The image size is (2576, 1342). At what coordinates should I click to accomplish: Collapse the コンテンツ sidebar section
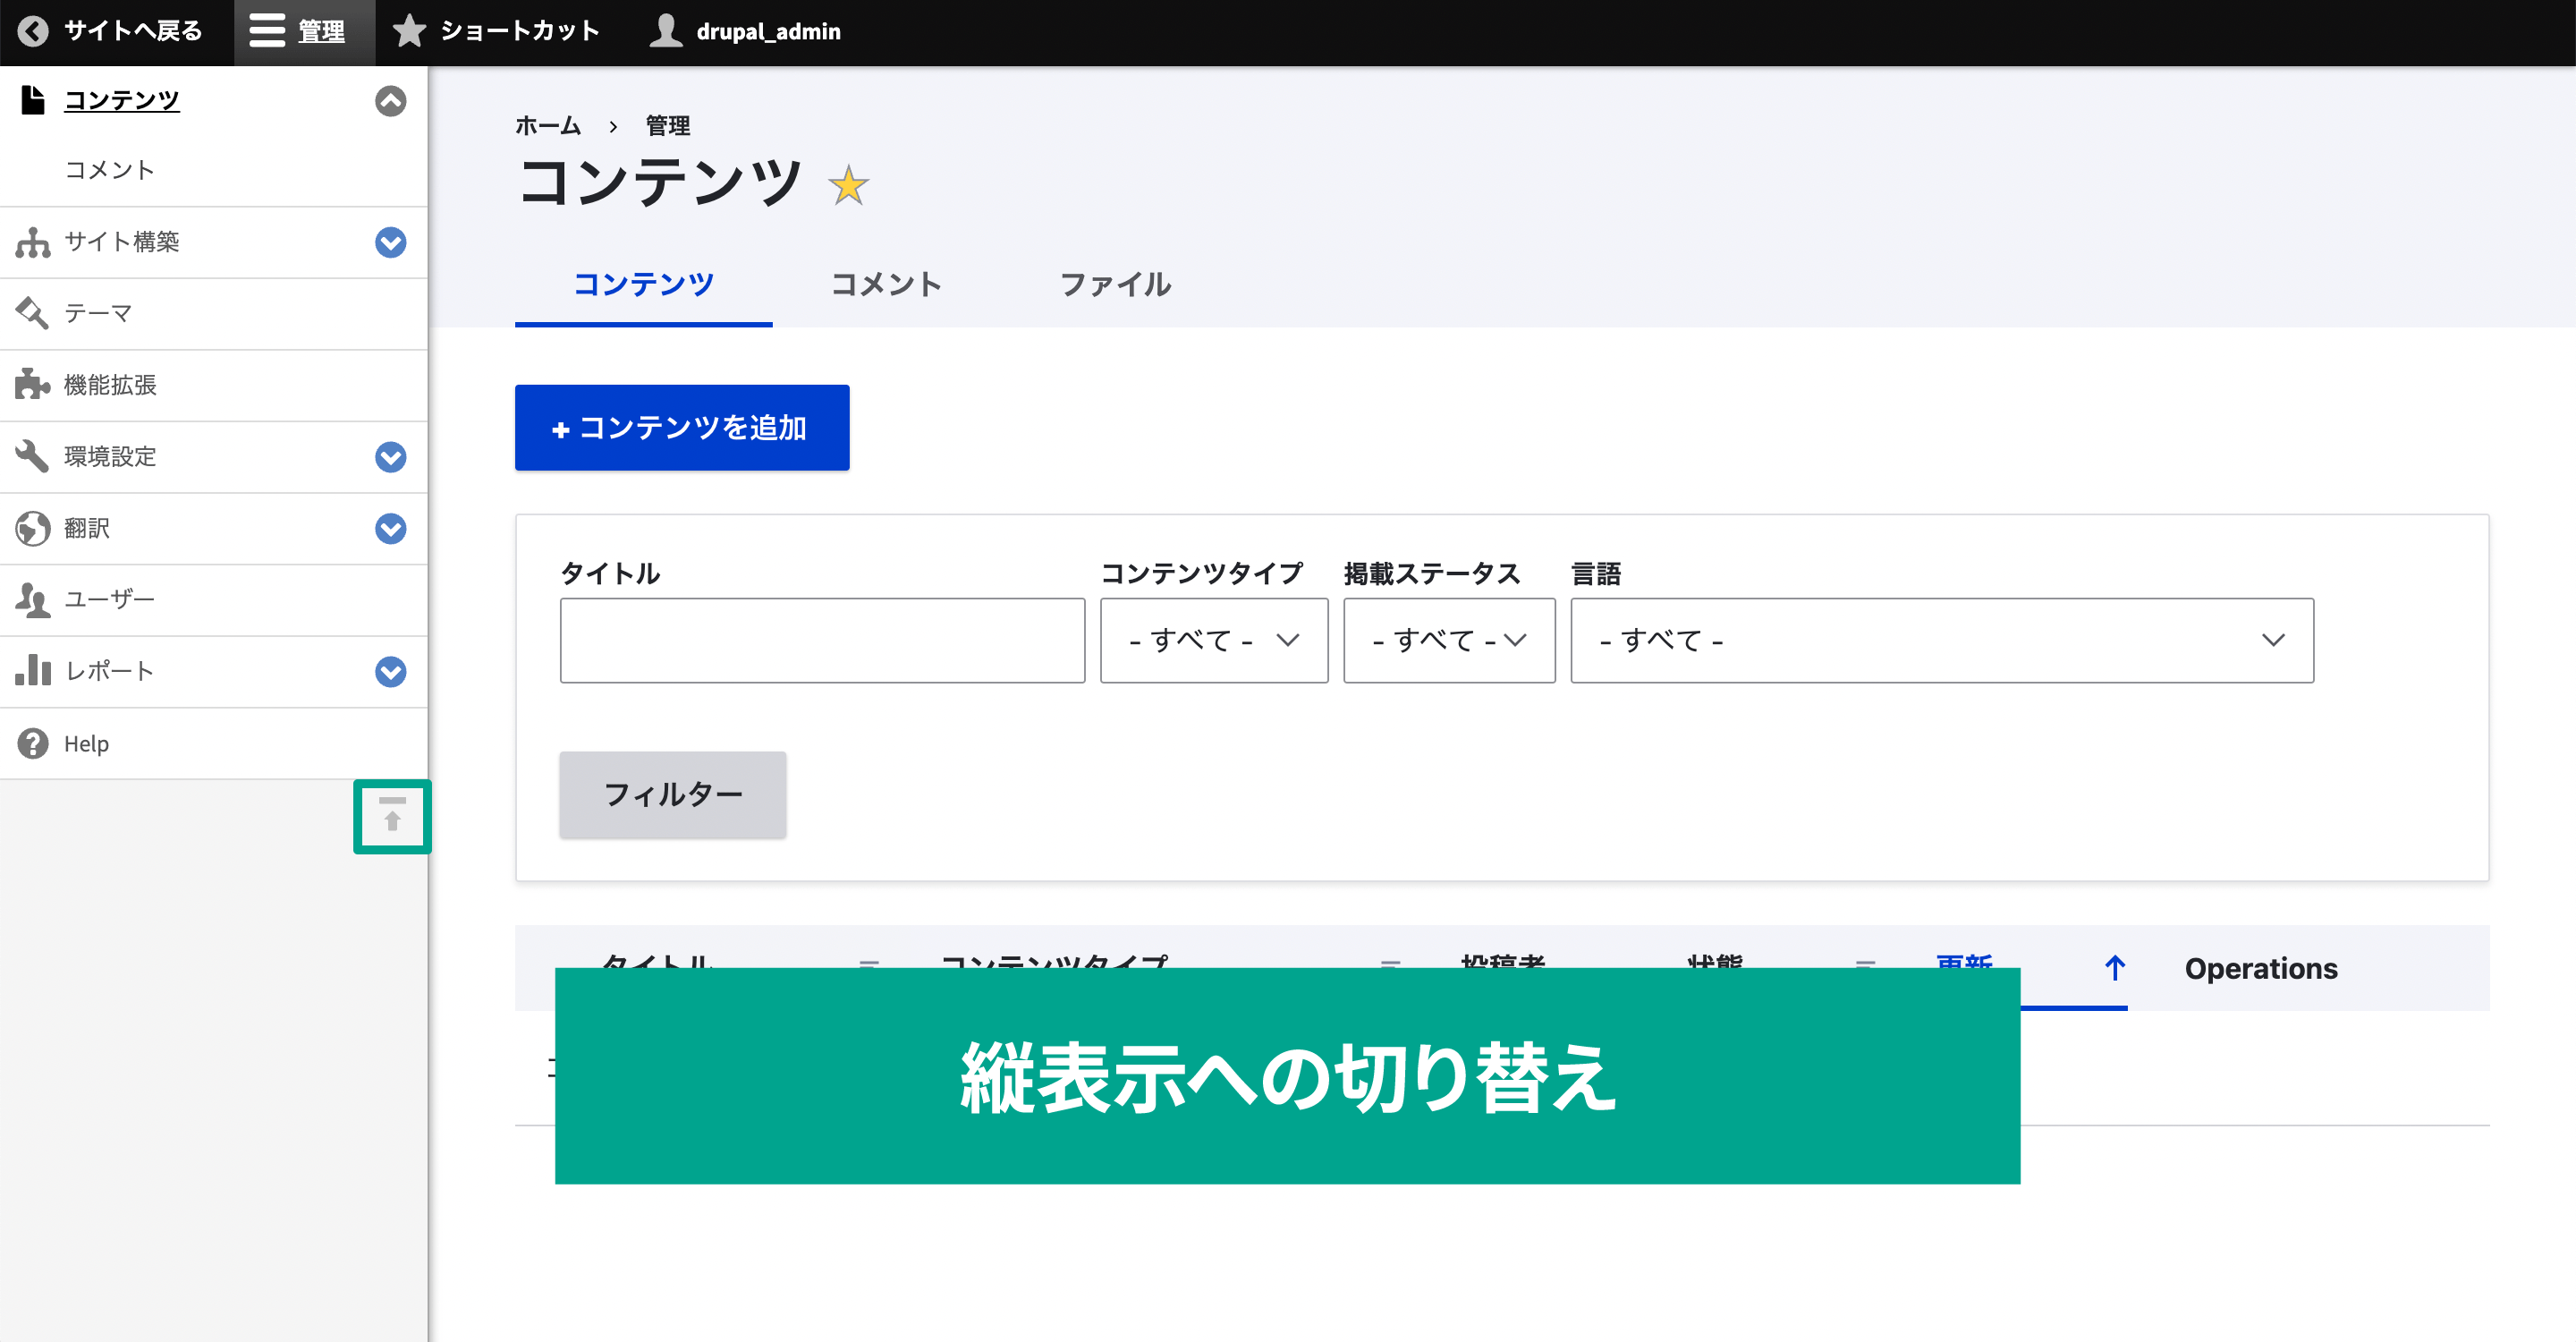pos(390,101)
